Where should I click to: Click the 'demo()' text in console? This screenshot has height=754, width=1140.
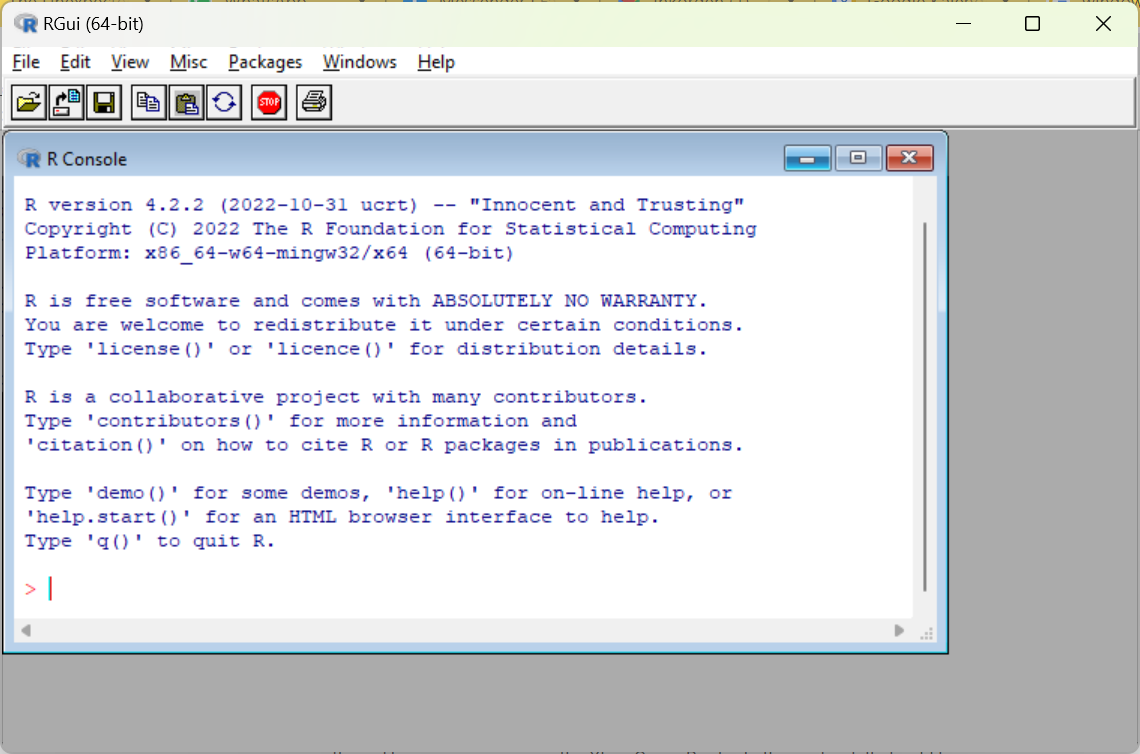coord(132,493)
